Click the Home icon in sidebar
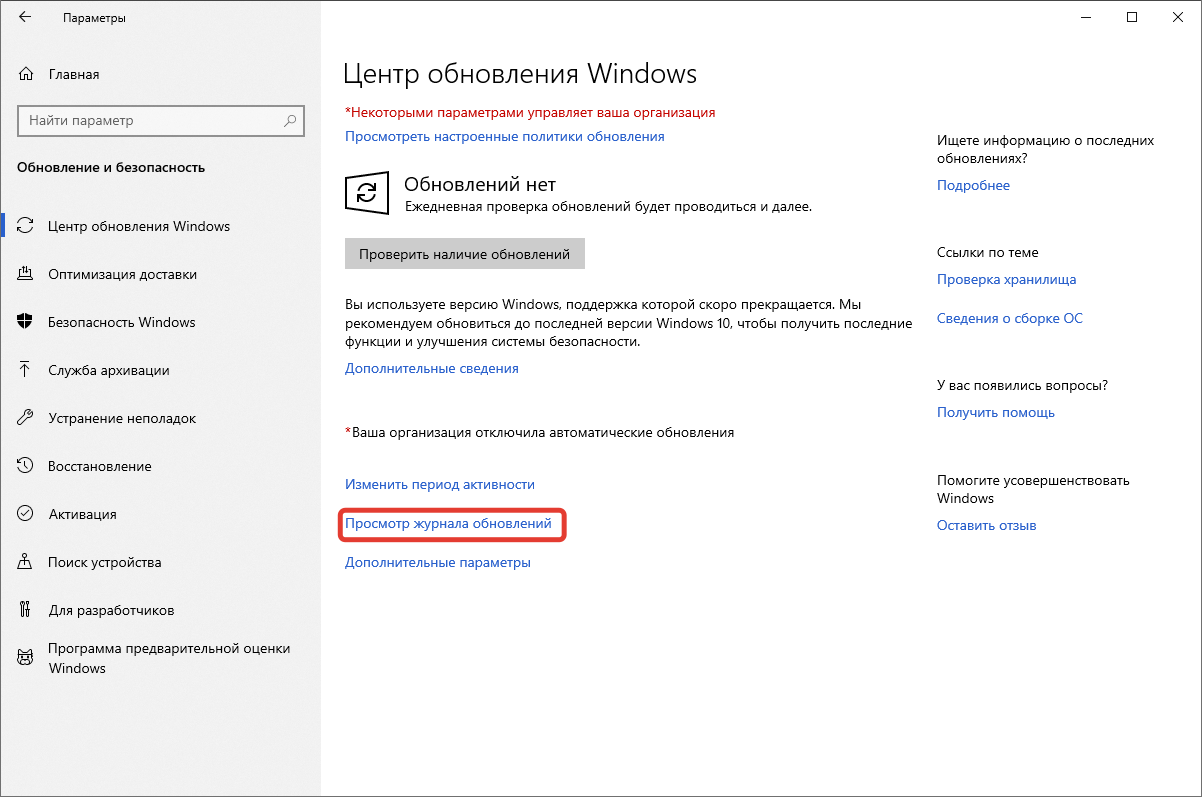The width and height of the screenshot is (1202, 797). 26,74
